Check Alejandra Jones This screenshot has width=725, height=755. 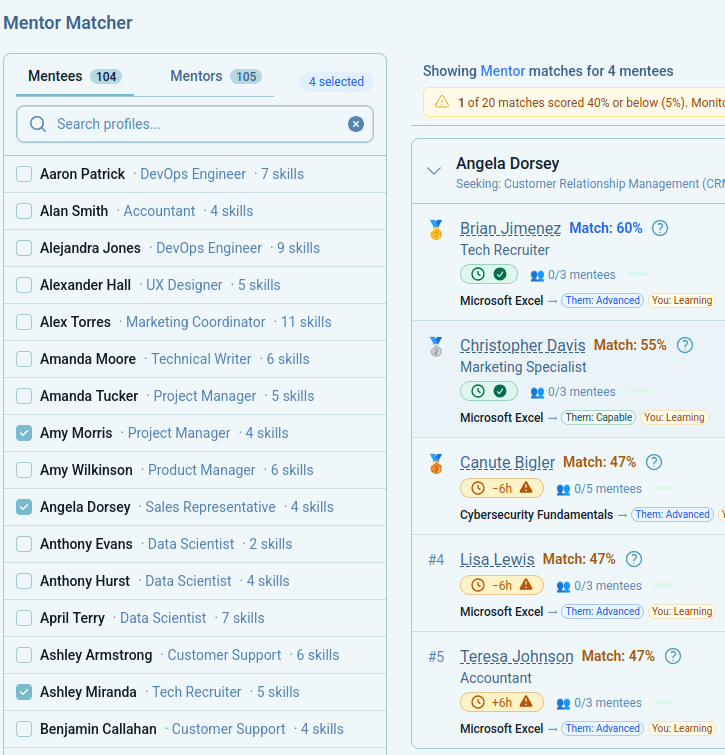(24, 248)
